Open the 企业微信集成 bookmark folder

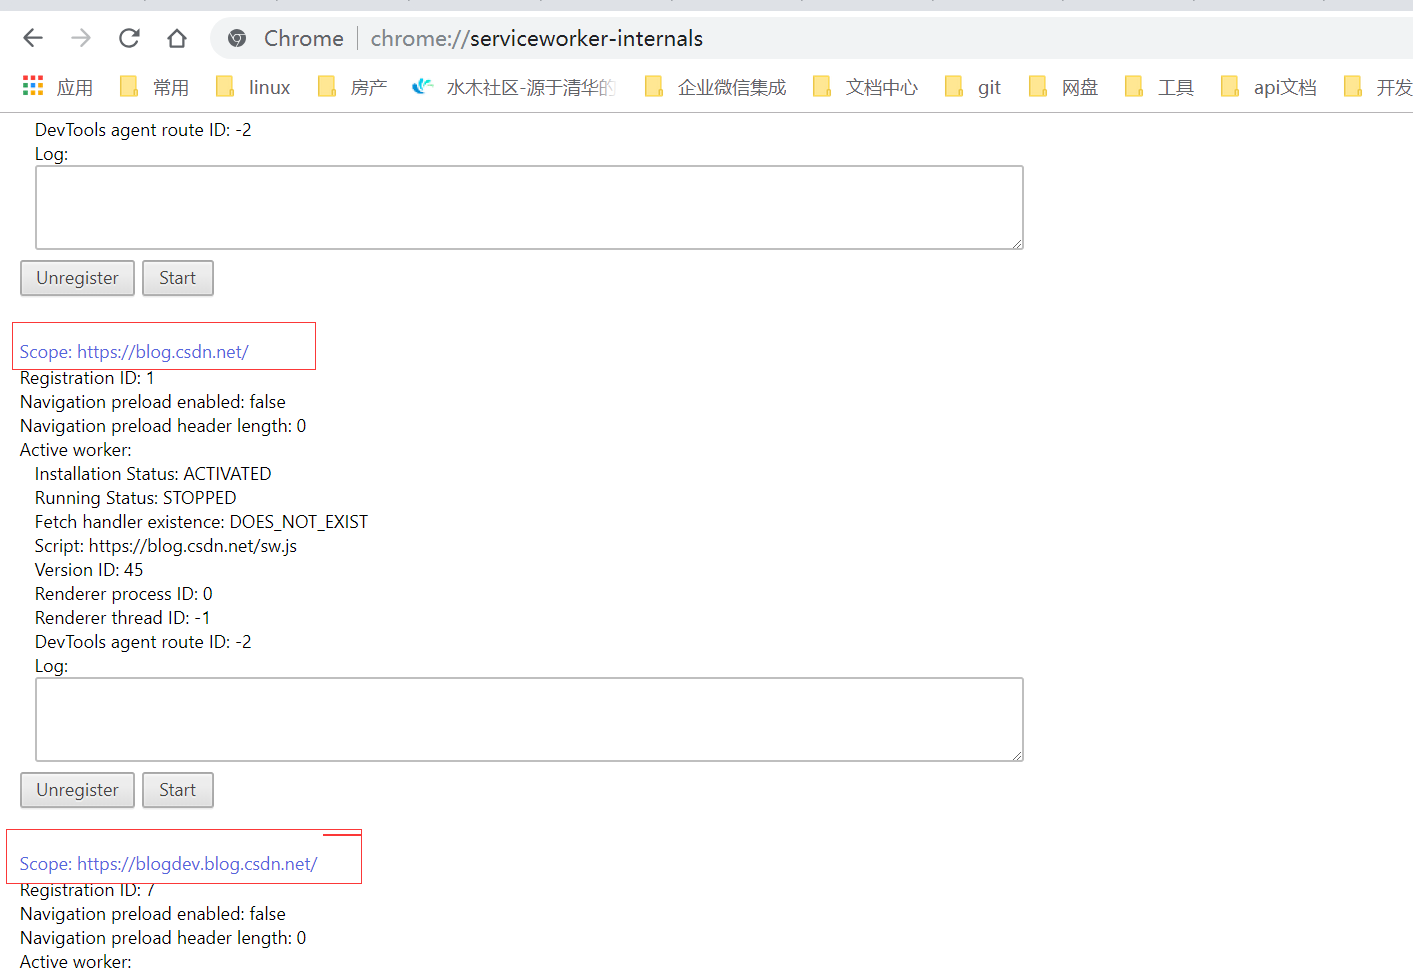(x=715, y=87)
